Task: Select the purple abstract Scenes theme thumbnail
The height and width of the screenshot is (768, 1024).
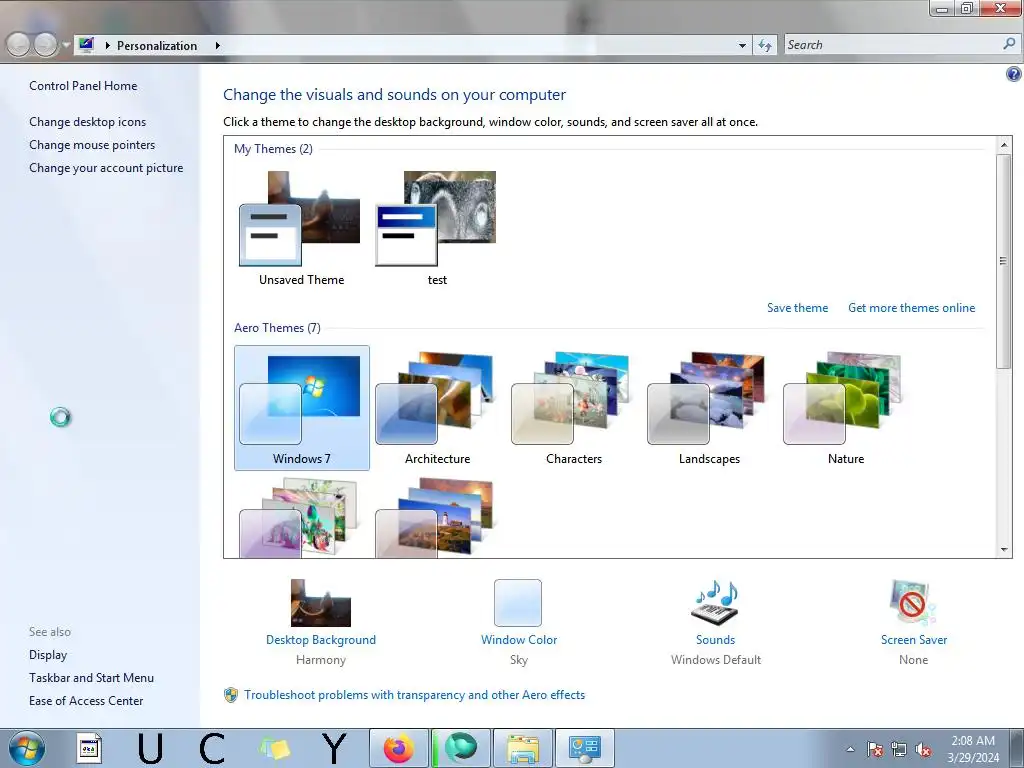Action: tap(300, 519)
